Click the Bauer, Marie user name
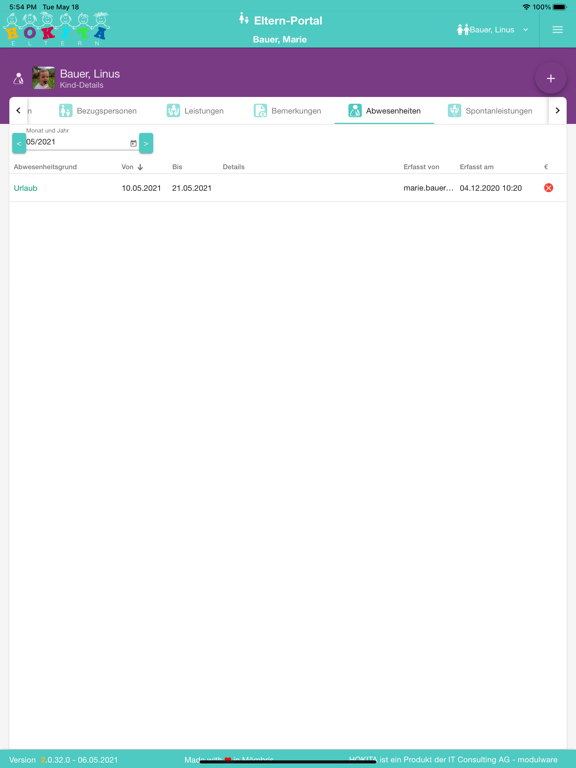The width and height of the screenshot is (576, 768). (x=280, y=40)
